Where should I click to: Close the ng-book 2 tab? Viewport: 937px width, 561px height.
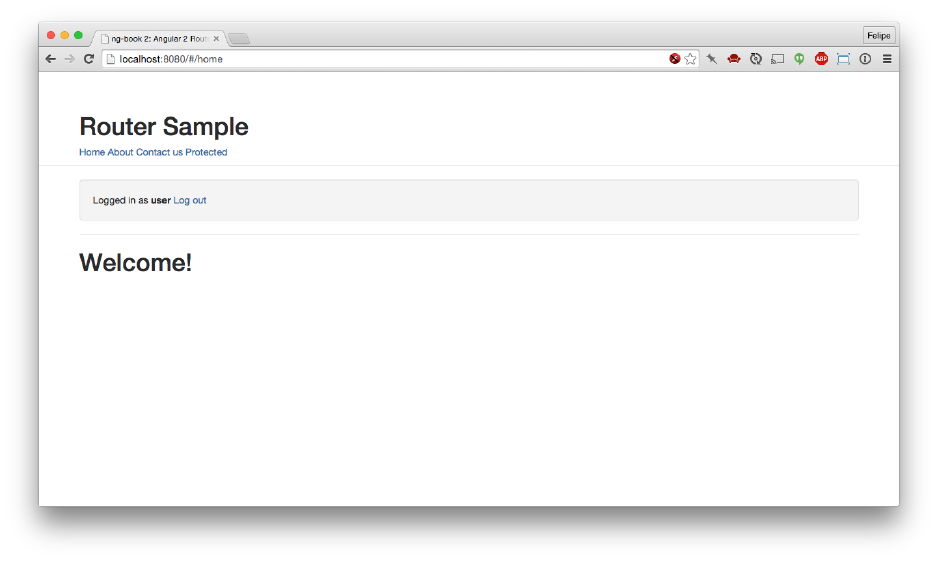(x=216, y=39)
